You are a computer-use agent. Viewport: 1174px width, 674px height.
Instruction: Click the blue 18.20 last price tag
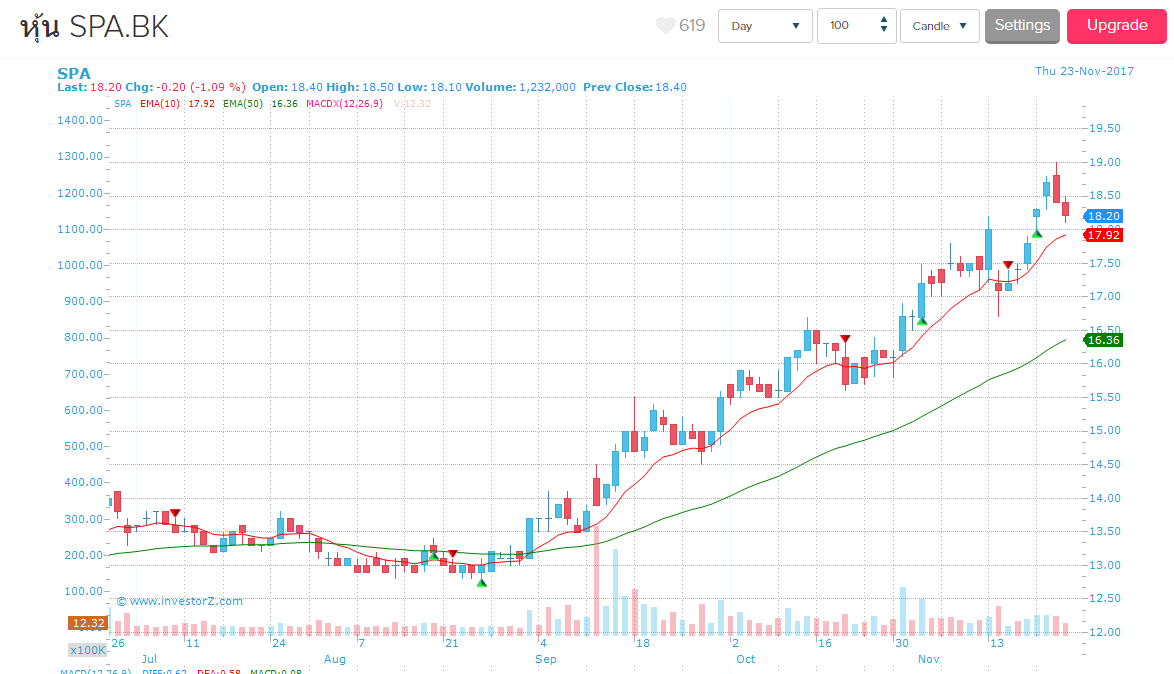(1103, 216)
